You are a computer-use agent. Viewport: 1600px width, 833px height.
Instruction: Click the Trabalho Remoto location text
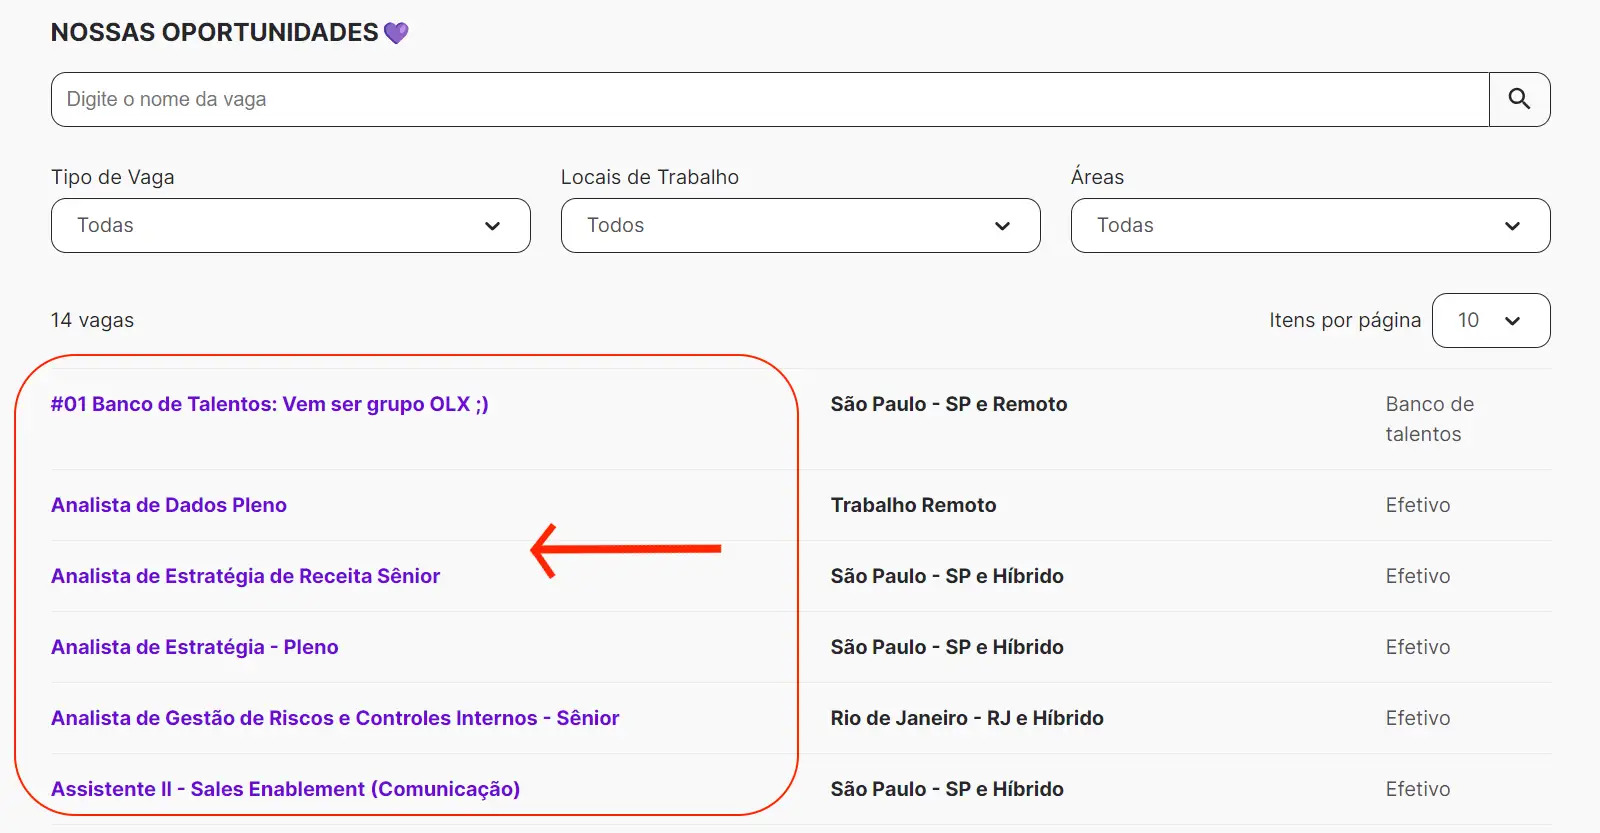tap(913, 505)
